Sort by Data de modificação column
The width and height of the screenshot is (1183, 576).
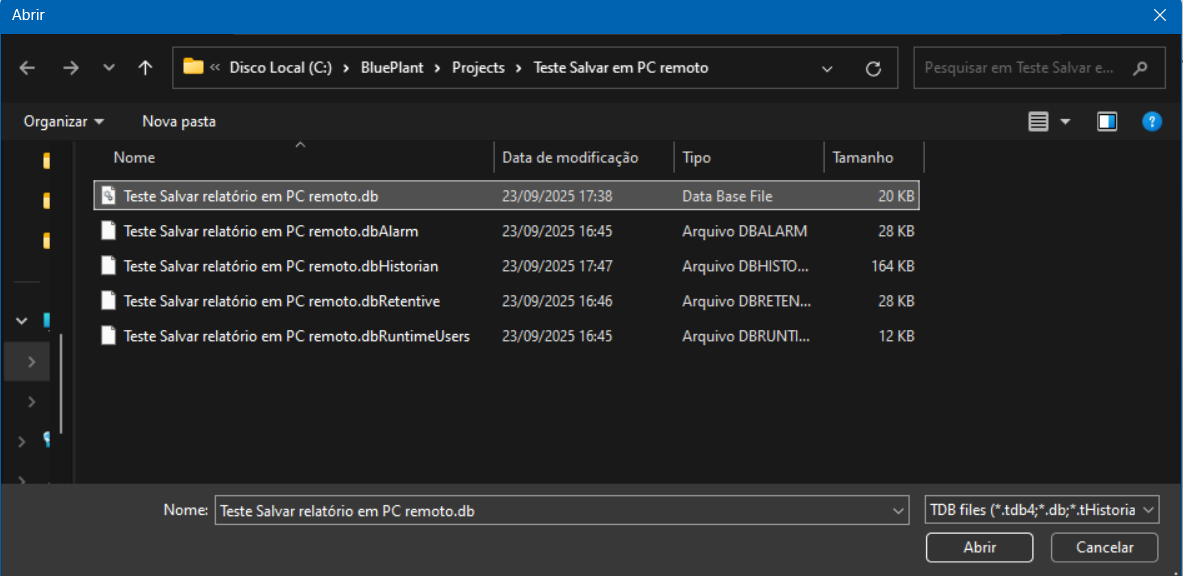(x=570, y=157)
